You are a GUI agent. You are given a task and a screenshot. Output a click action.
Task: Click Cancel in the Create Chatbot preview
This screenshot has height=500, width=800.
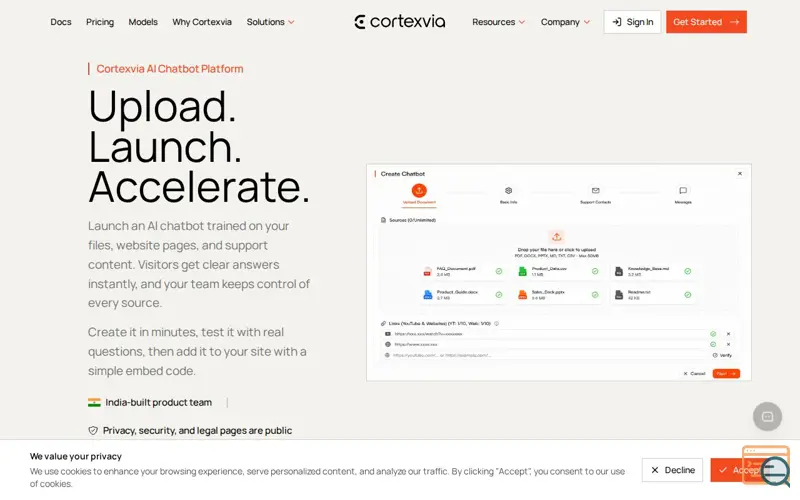(x=694, y=373)
